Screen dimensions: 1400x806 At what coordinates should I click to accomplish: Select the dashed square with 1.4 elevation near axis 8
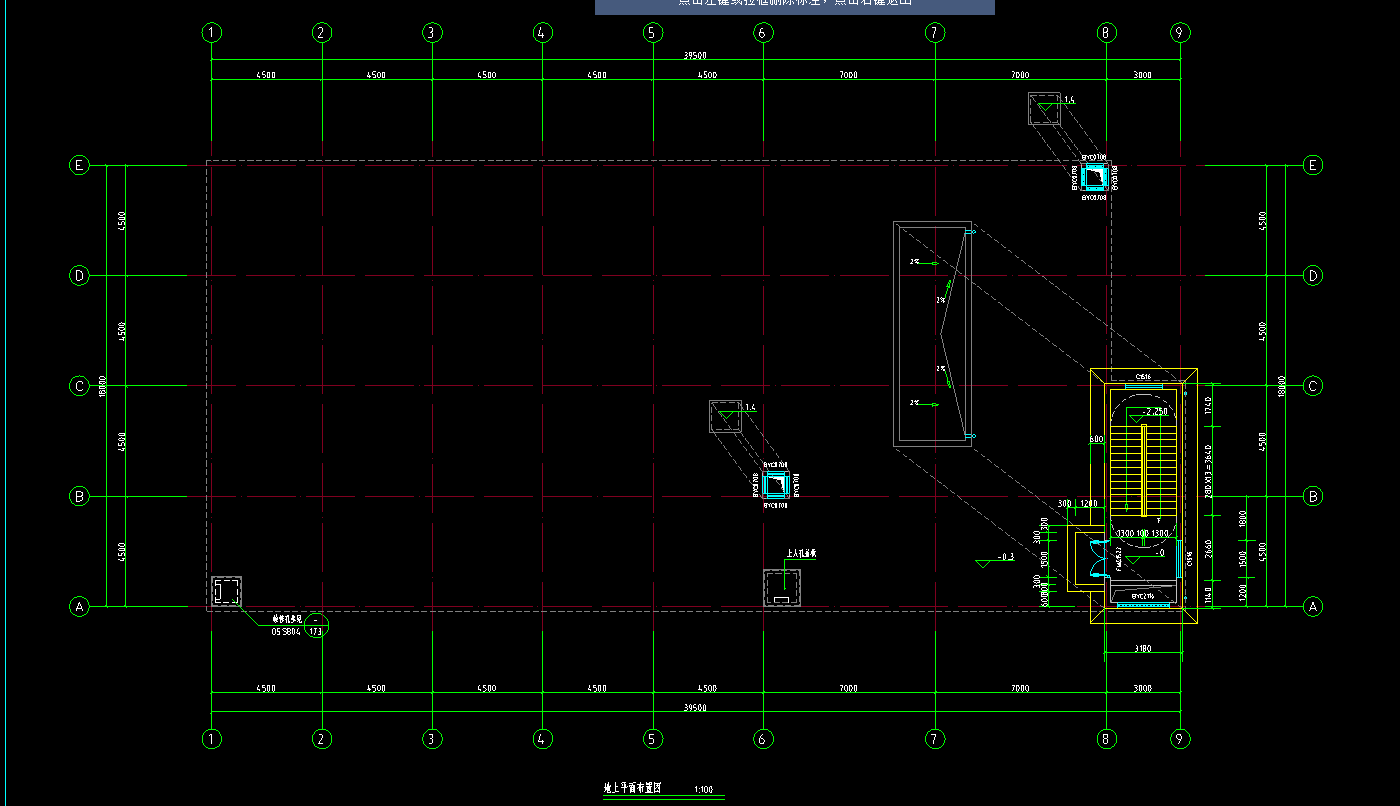pyautogui.click(x=1046, y=108)
